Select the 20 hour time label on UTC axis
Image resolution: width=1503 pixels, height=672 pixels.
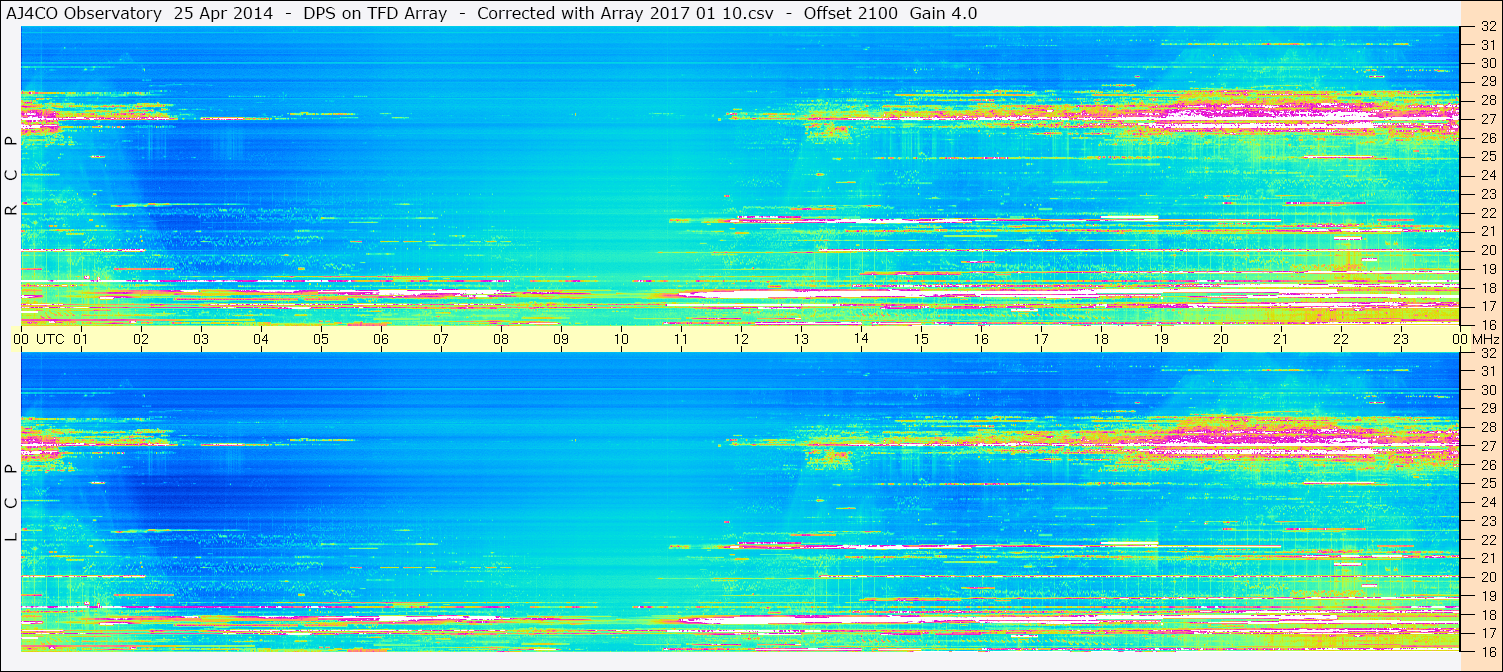pos(1221,339)
